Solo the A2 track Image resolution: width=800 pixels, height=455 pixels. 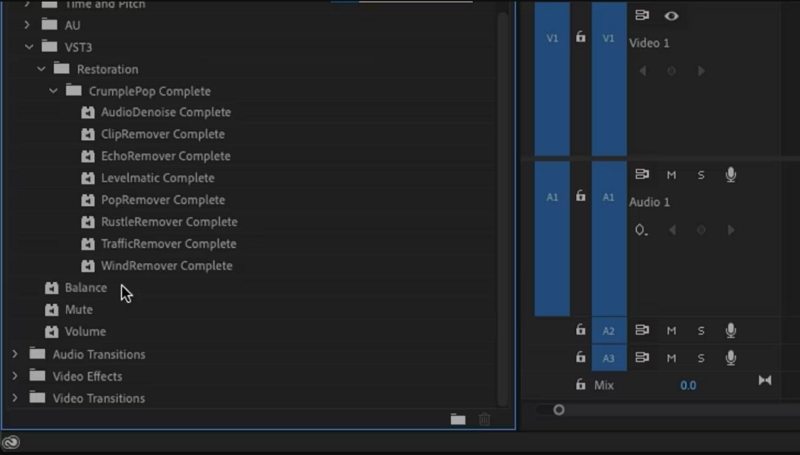701,331
